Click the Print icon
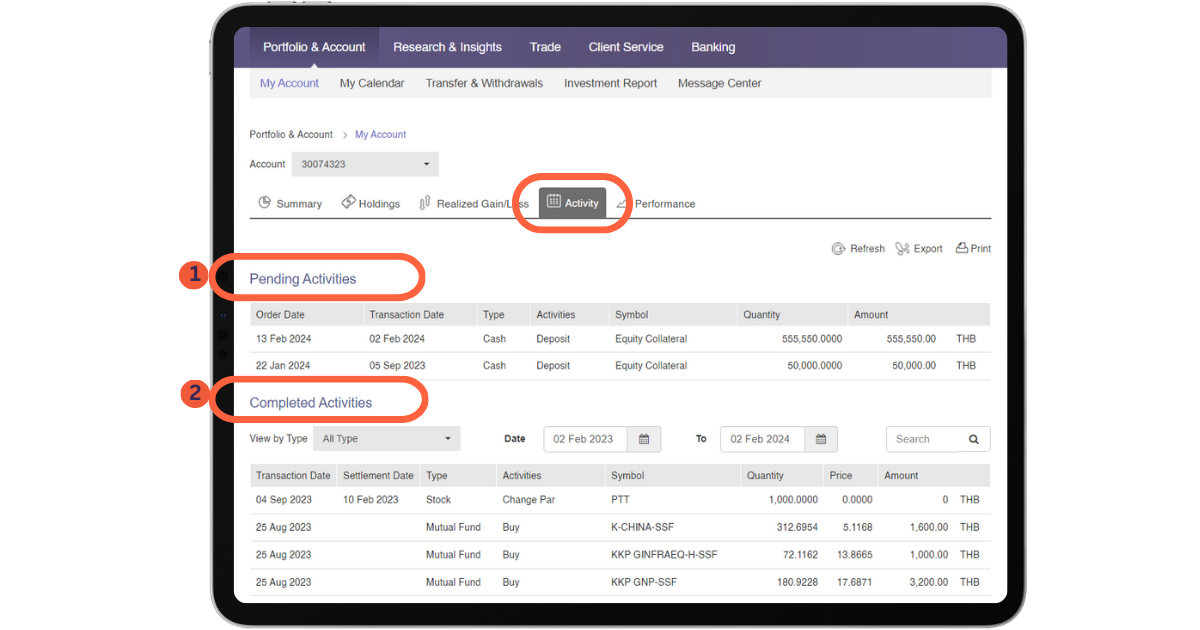Image resolution: width=1200 pixels, height=630 pixels. (x=962, y=248)
